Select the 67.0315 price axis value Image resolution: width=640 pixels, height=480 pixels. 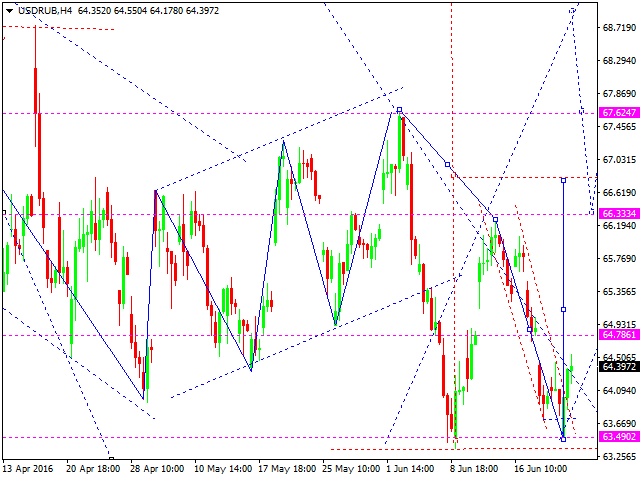coord(619,160)
